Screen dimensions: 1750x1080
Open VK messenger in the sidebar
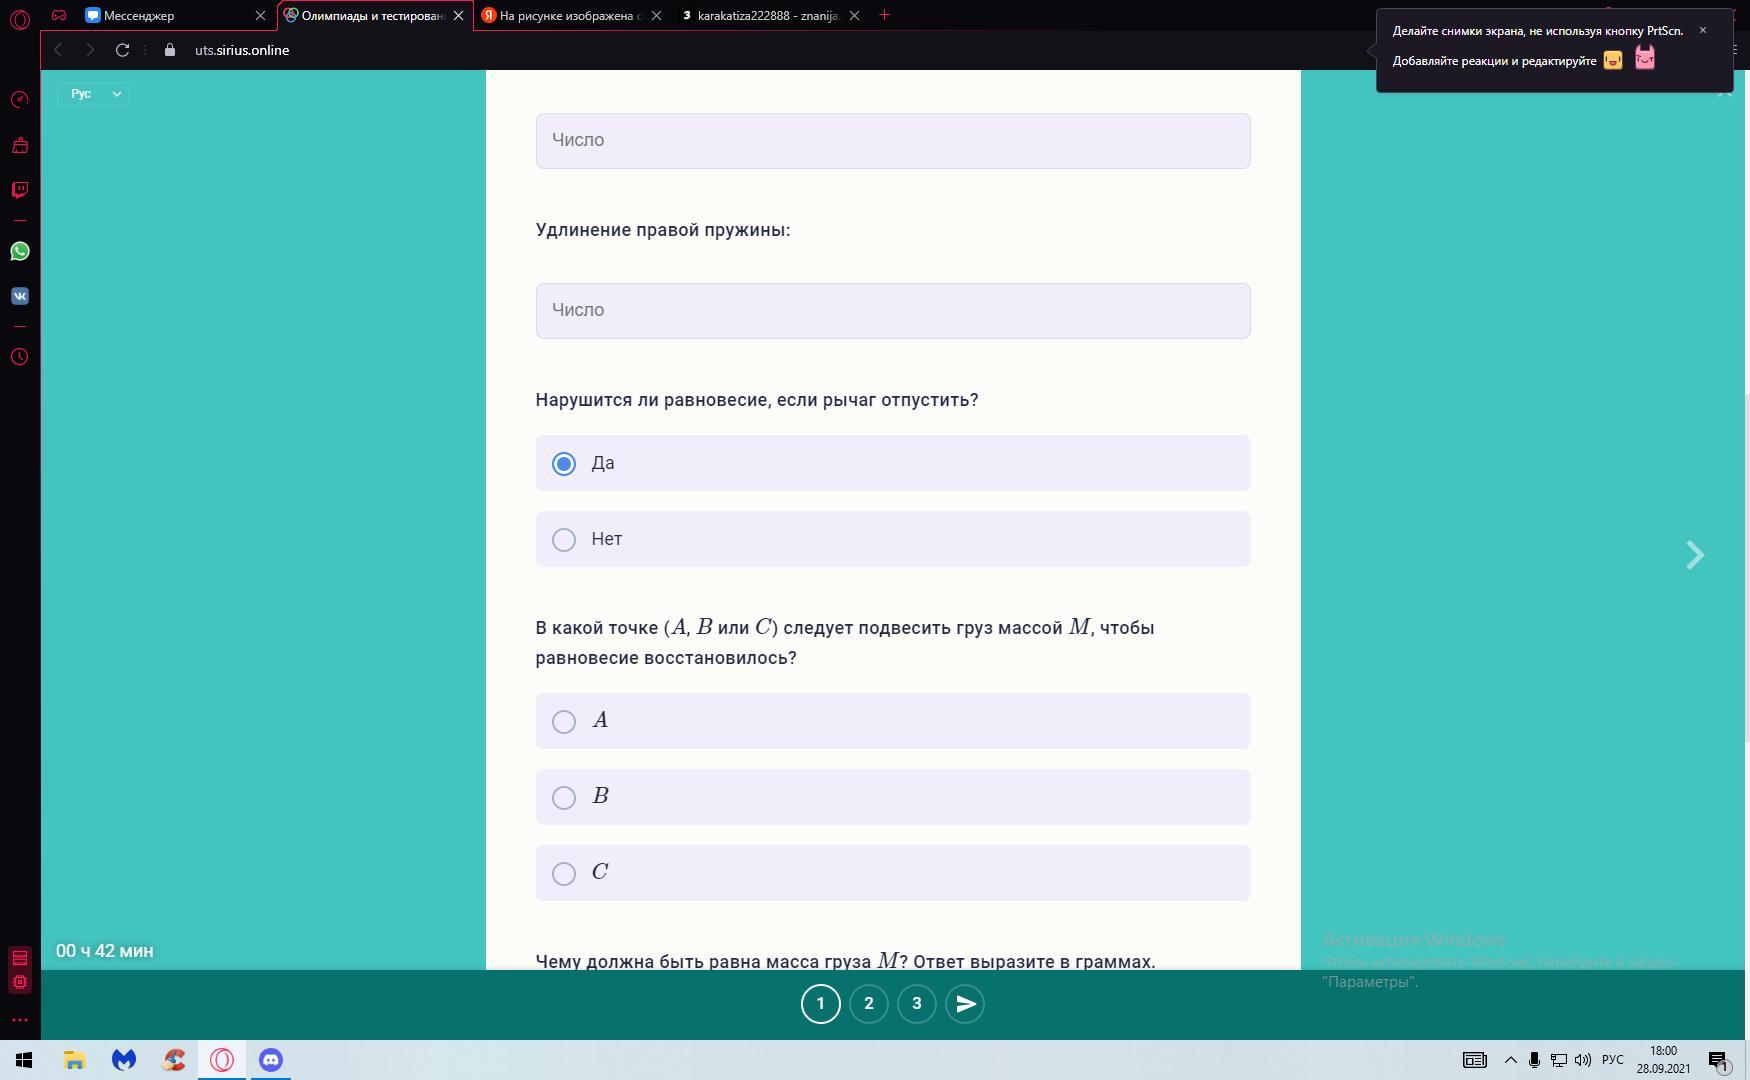pos(20,296)
